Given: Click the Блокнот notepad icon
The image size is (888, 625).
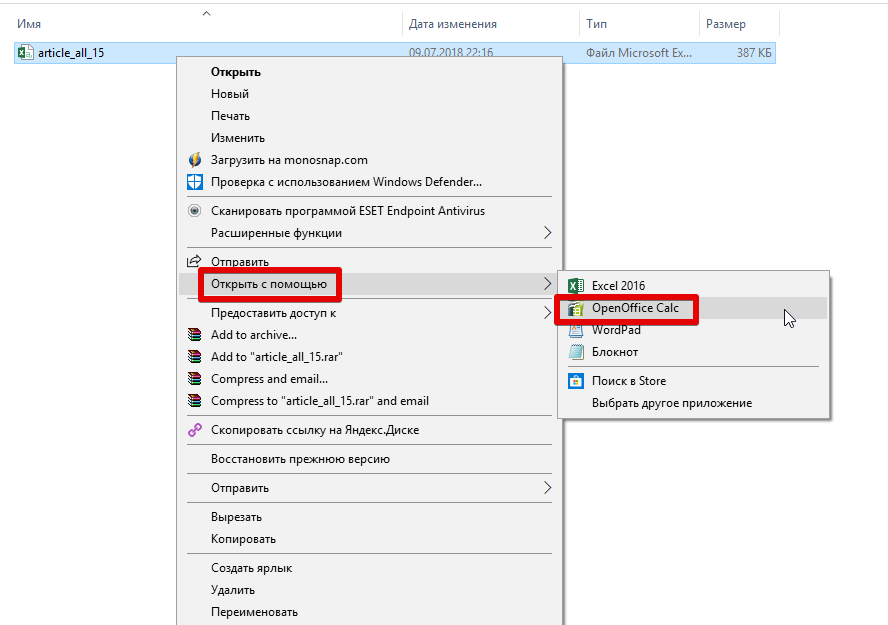Looking at the screenshot, I should click(576, 352).
